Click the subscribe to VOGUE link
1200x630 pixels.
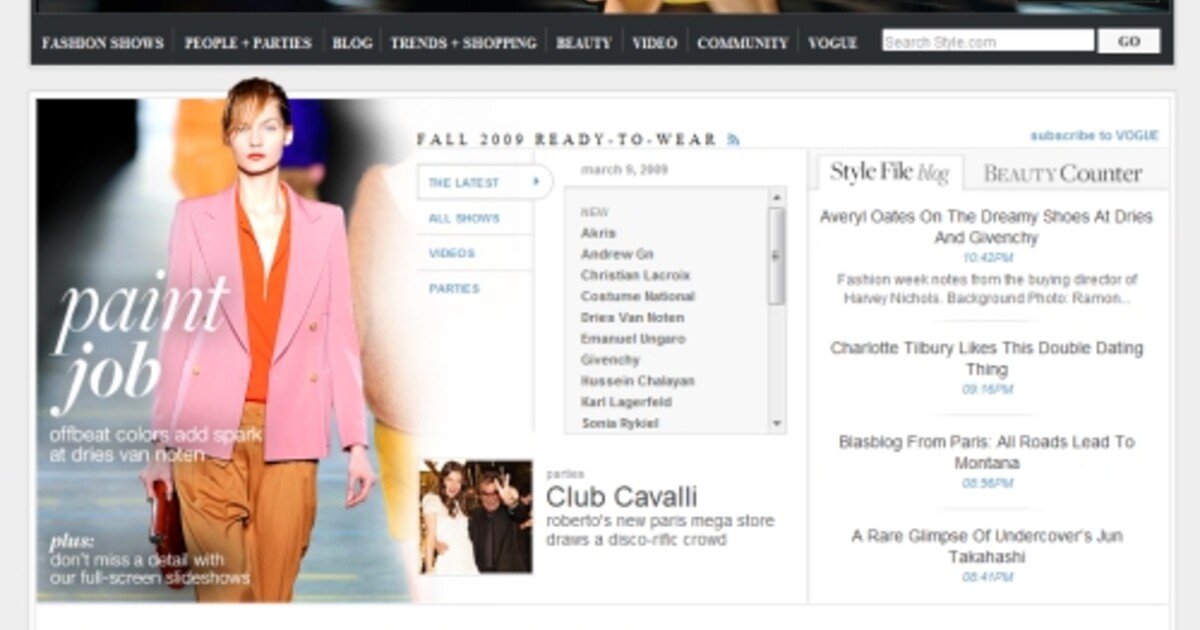[1094, 136]
